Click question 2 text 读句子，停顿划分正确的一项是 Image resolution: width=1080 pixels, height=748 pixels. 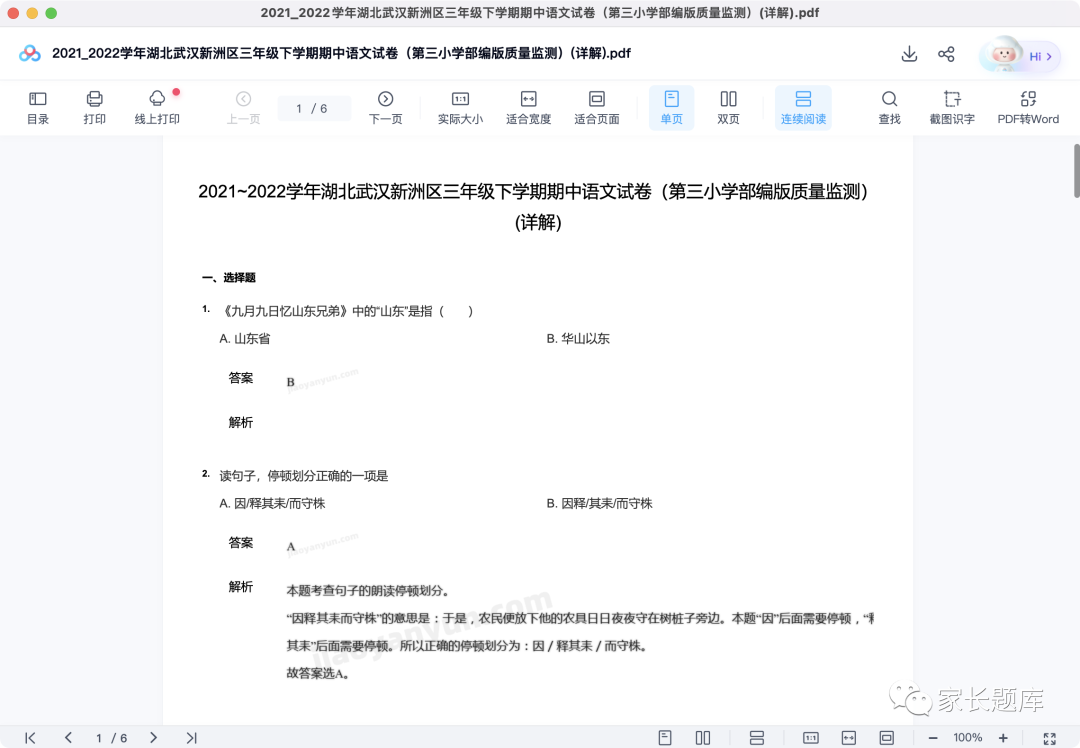tap(304, 476)
